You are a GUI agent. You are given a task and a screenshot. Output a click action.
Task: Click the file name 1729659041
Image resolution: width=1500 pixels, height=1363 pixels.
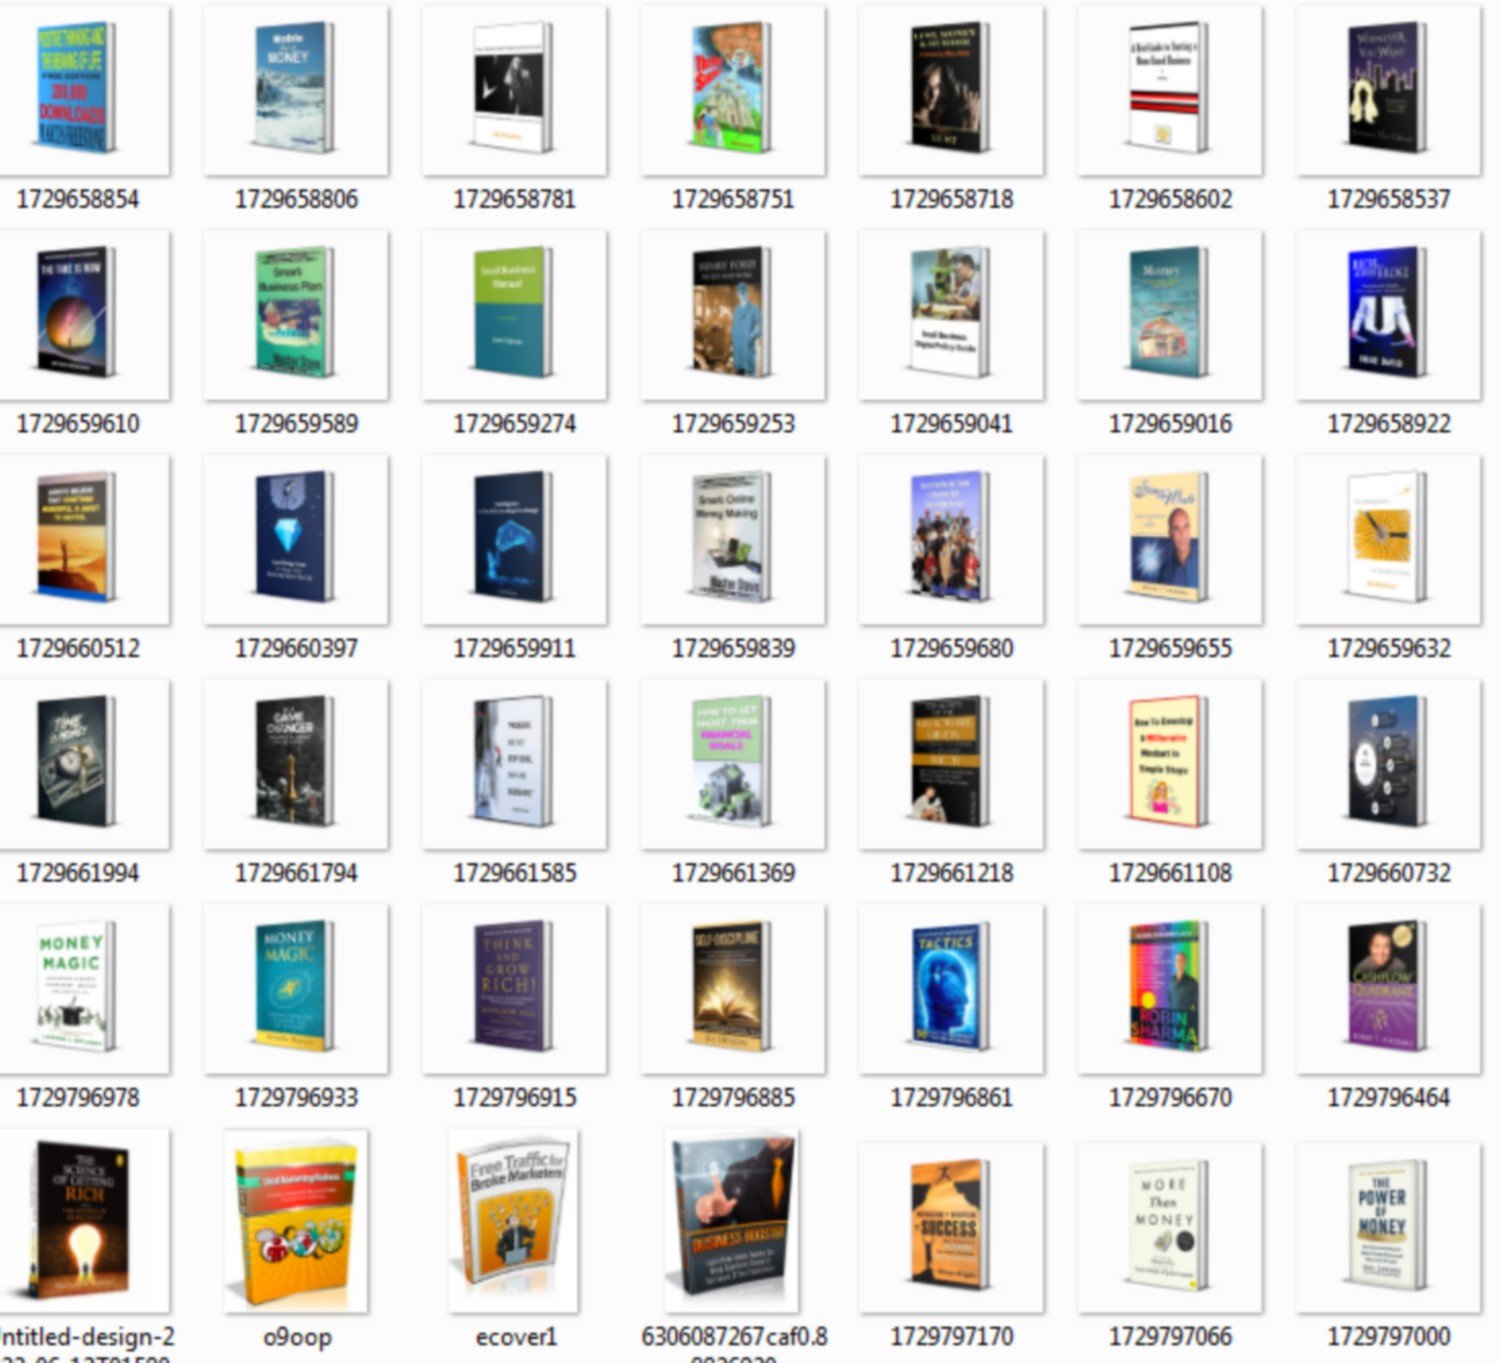pyautogui.click(x=951, y=424)
